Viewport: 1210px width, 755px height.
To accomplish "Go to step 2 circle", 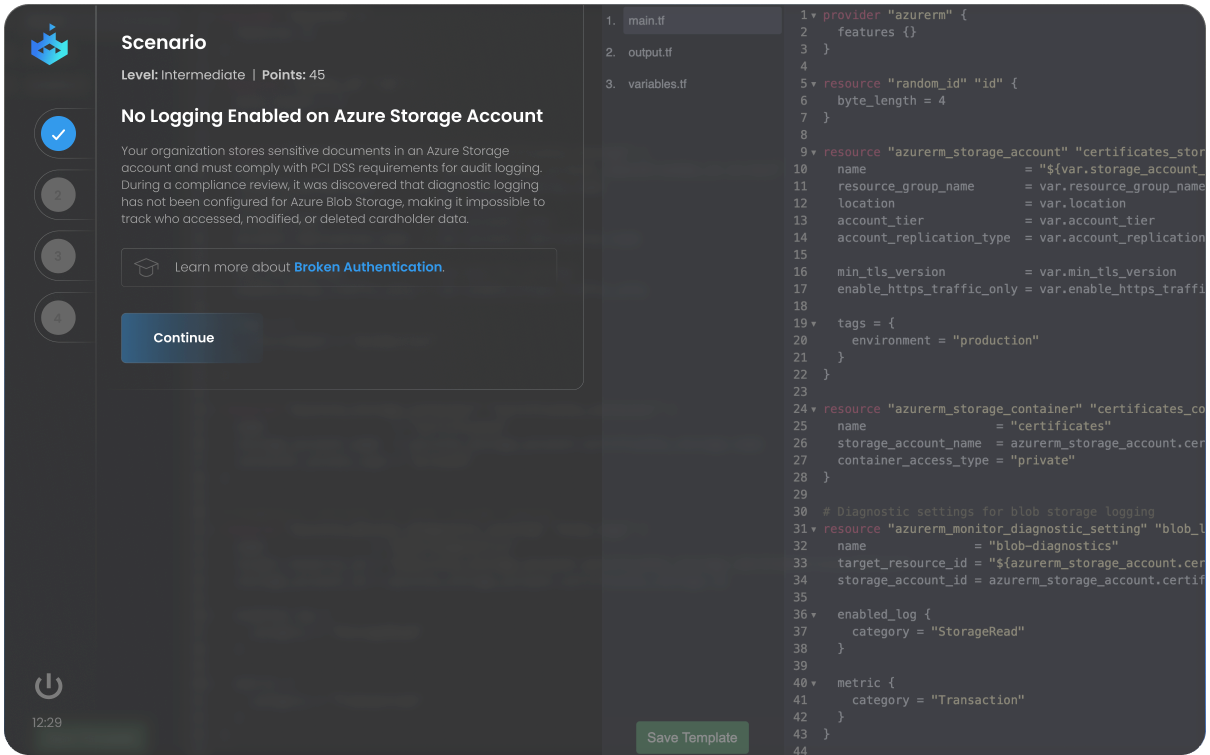I will click(x=58, y=196).
